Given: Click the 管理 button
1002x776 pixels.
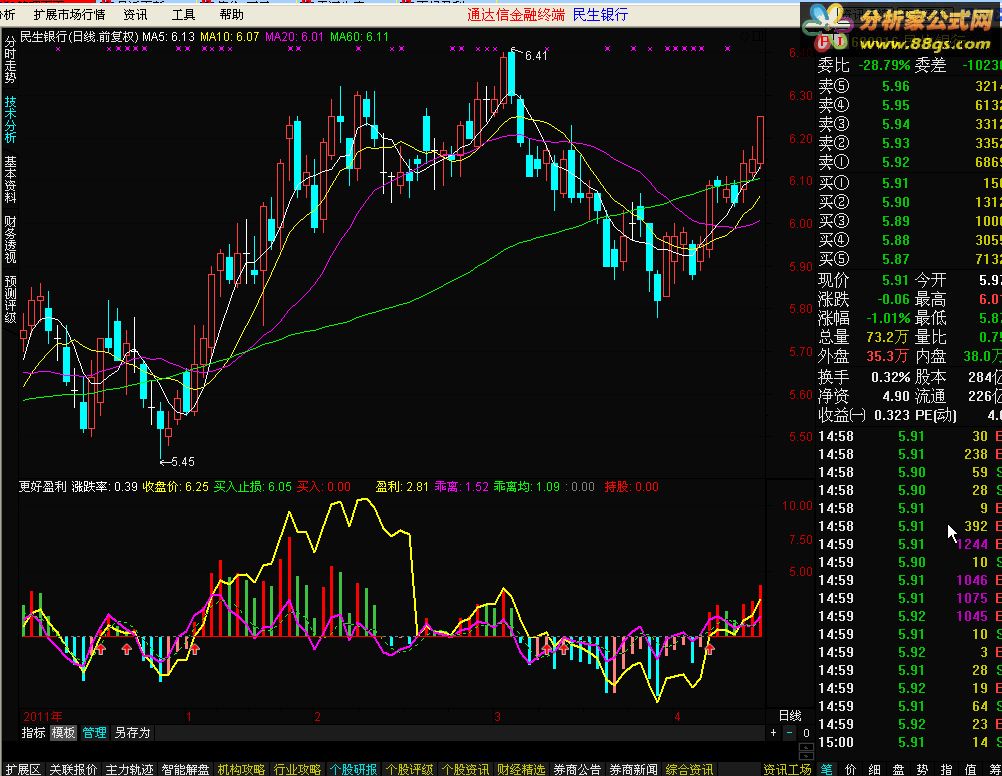Looking at the screenshot, I should click(x=94, y=733).
